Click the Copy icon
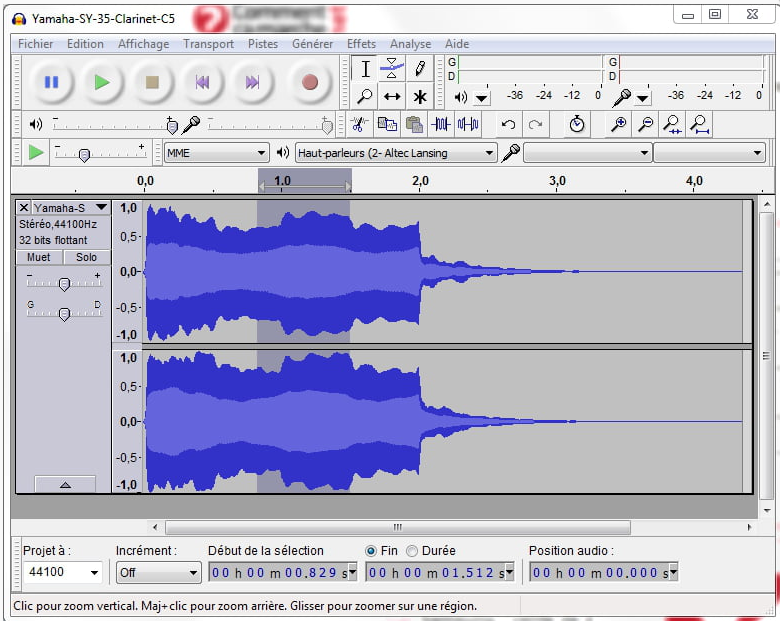780x621 pixels. coord(387,124)
